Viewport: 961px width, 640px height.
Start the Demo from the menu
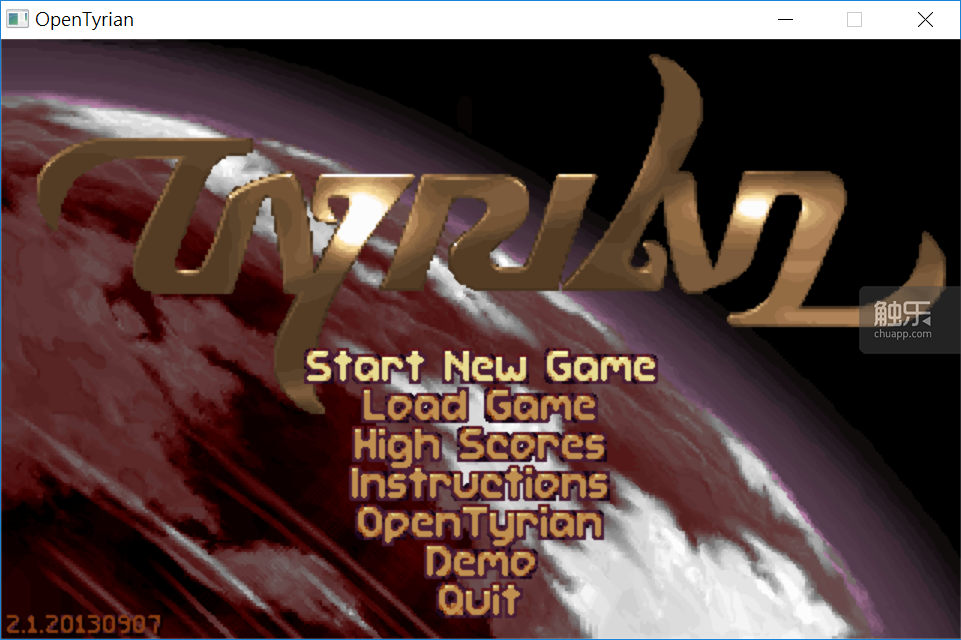point(481,562)
